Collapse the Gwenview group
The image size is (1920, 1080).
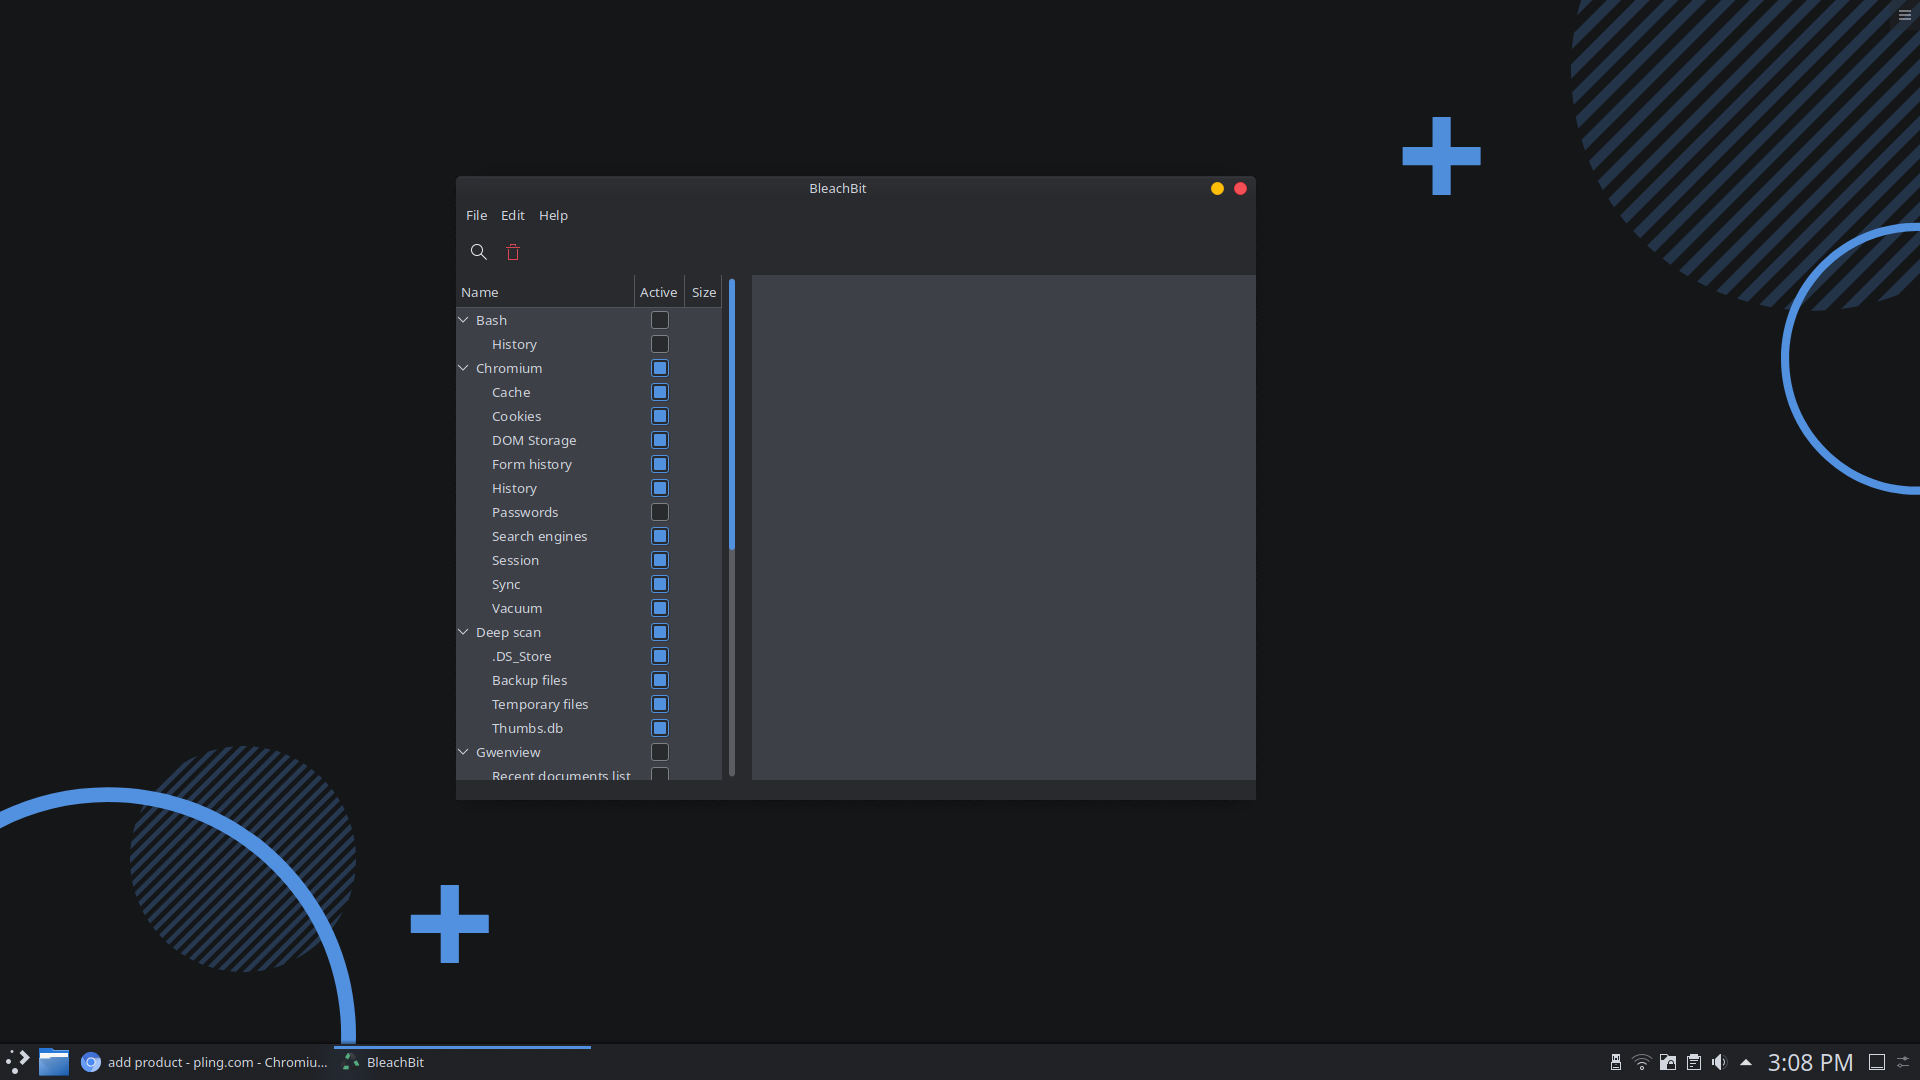point(463,752)
